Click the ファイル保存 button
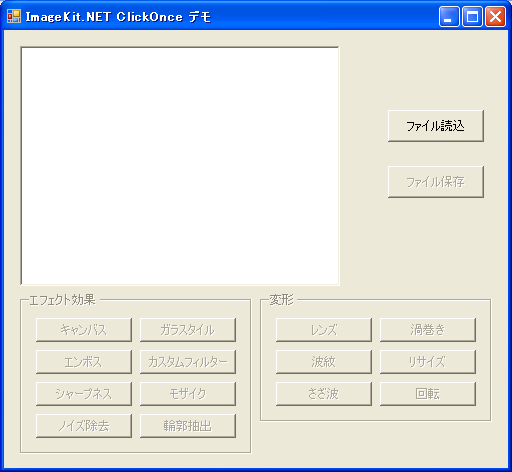This screenshot has width=512, height=472. pos(436,182)
